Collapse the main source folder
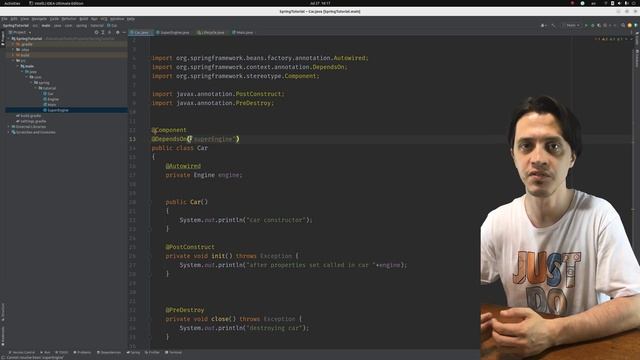 tap(18, 66)
